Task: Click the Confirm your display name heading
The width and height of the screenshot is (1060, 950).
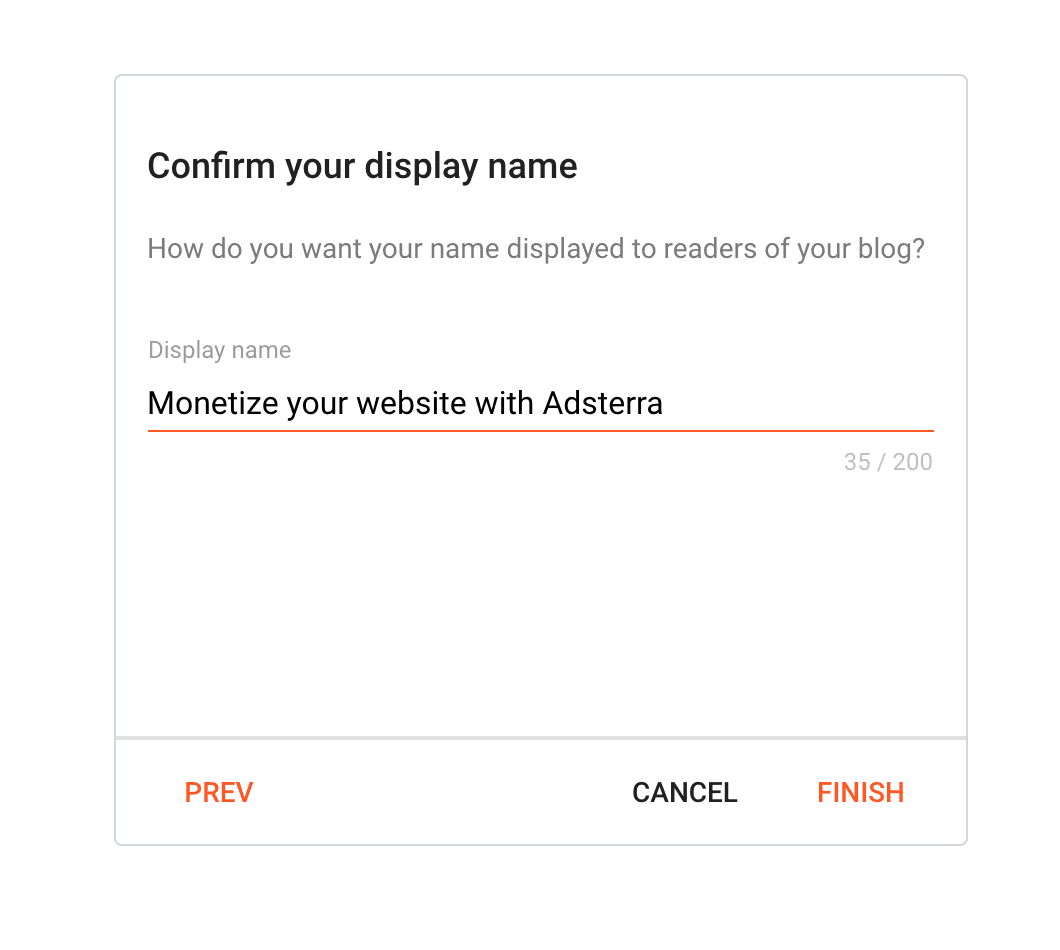Action: (x=362, y=166)
